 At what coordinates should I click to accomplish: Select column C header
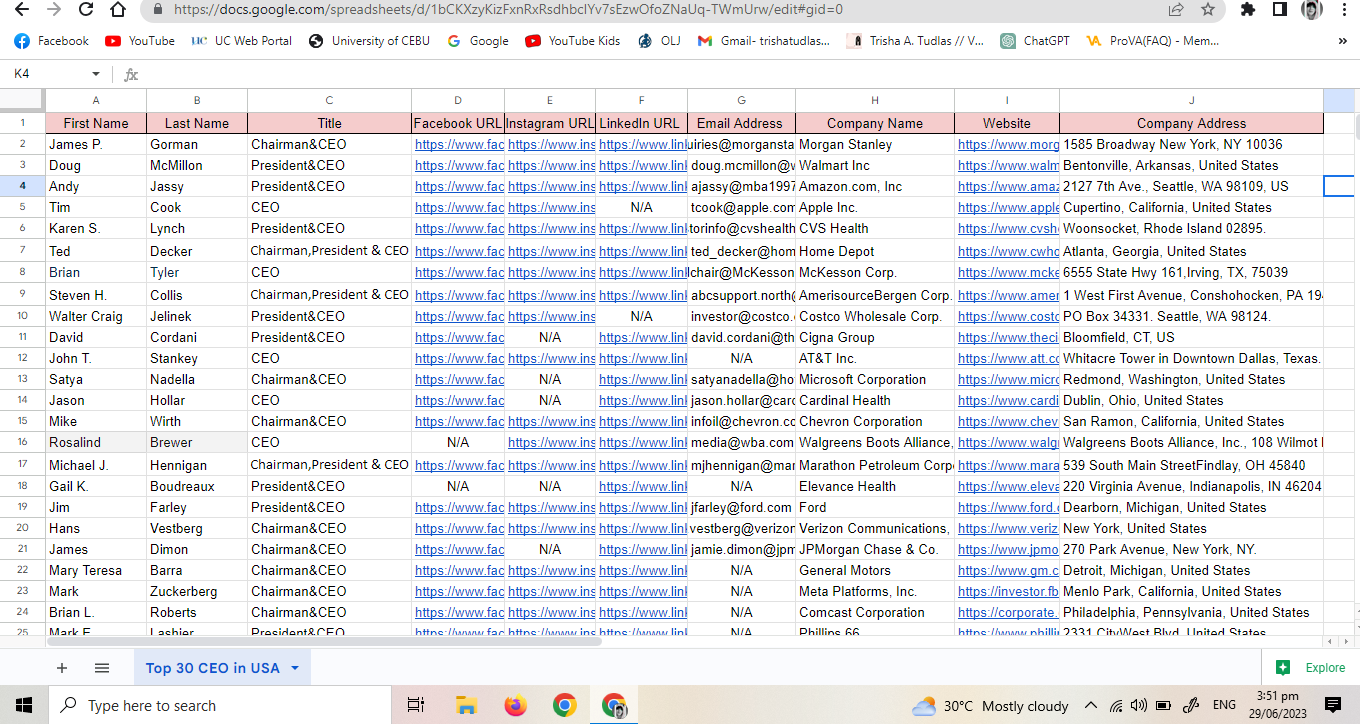coord(329,100)
